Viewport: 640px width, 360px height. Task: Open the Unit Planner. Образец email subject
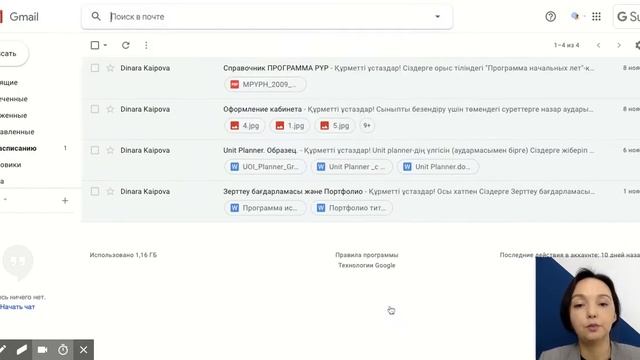pos(260,150)
